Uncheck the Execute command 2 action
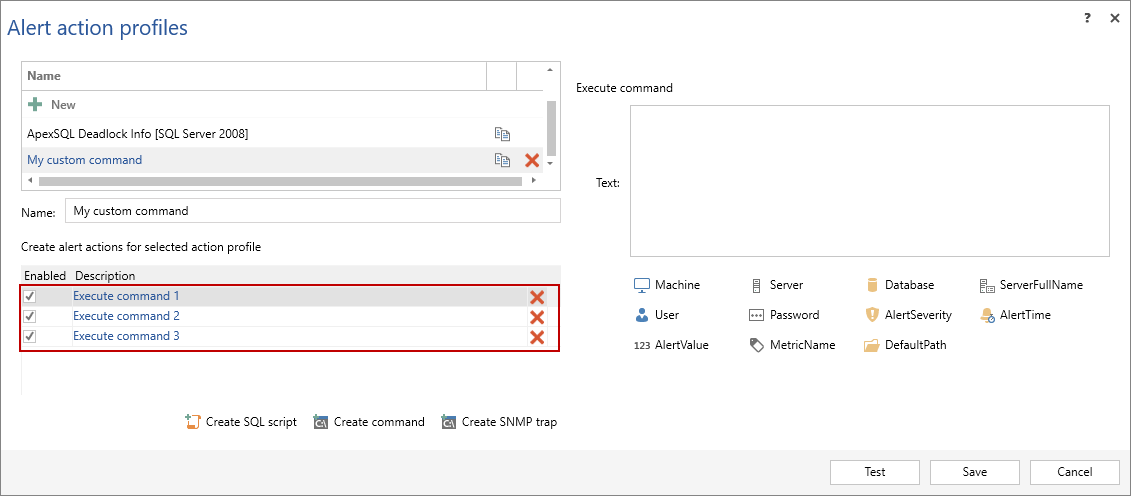 click(30, 317)
